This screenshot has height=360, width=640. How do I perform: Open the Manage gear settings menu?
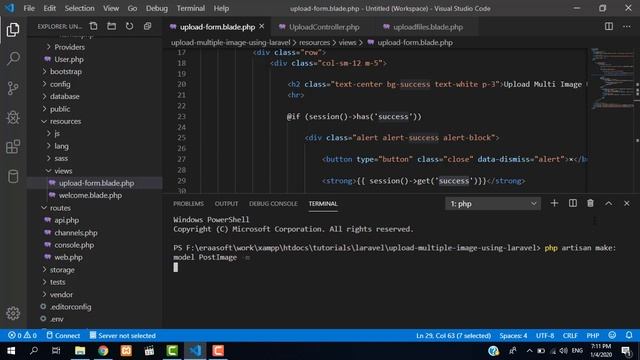coord(13,313)
